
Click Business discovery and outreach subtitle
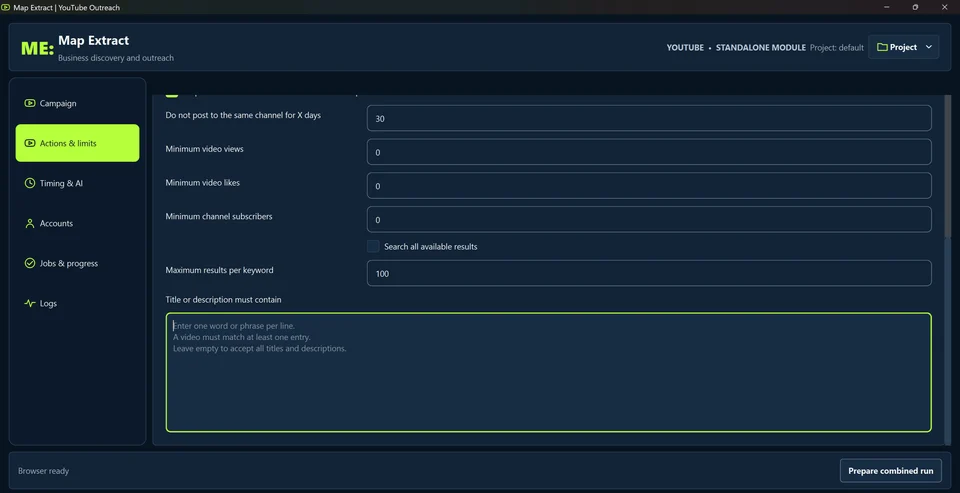pos(116,58)
